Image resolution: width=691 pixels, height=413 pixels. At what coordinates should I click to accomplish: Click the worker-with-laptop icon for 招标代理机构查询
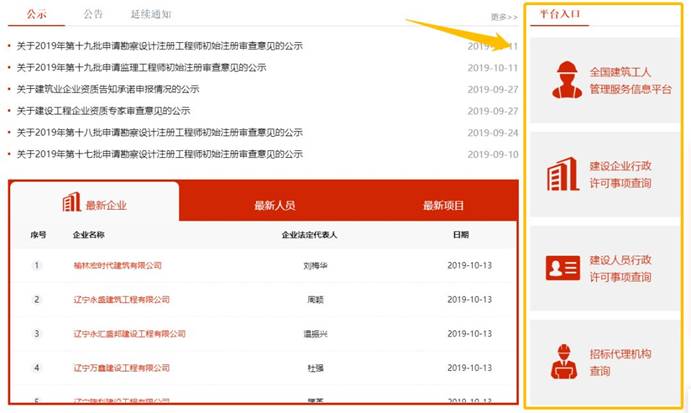click(x=564, y=361)
